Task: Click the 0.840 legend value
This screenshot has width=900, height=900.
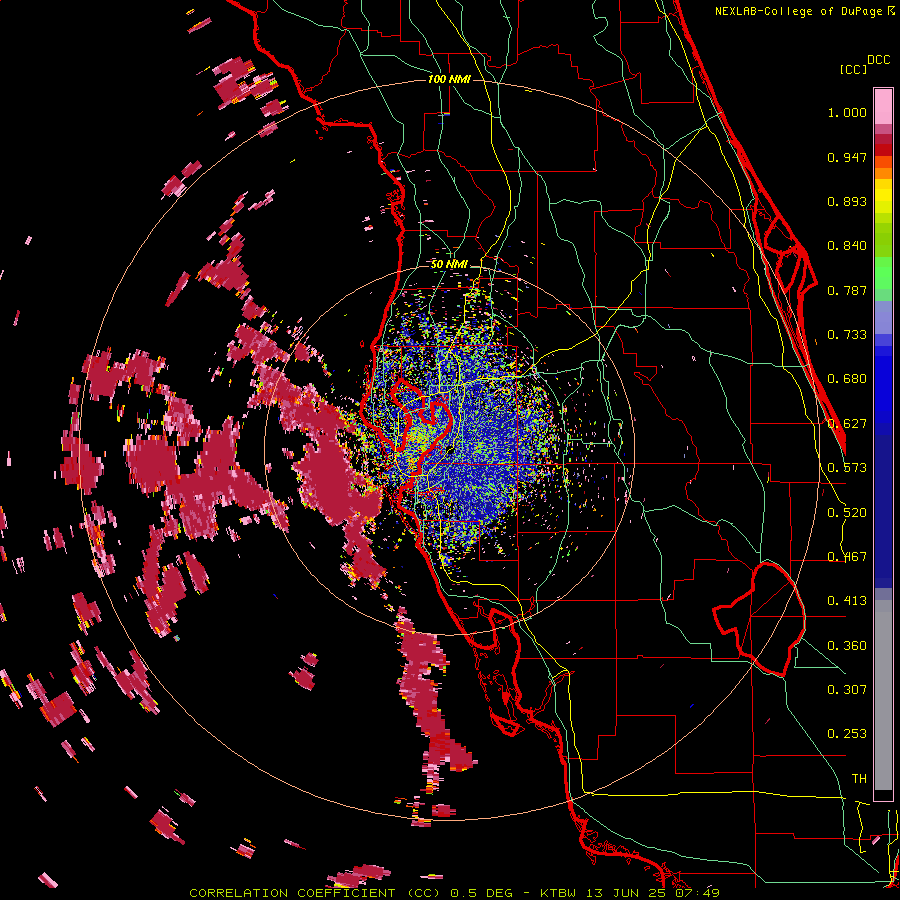Action: click(x=847, y=246)
